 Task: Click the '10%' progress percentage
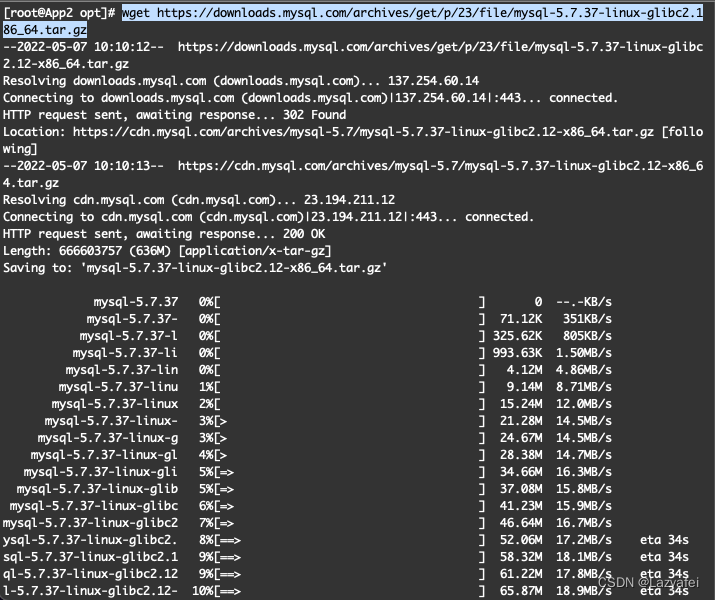[x=202, y=591]
